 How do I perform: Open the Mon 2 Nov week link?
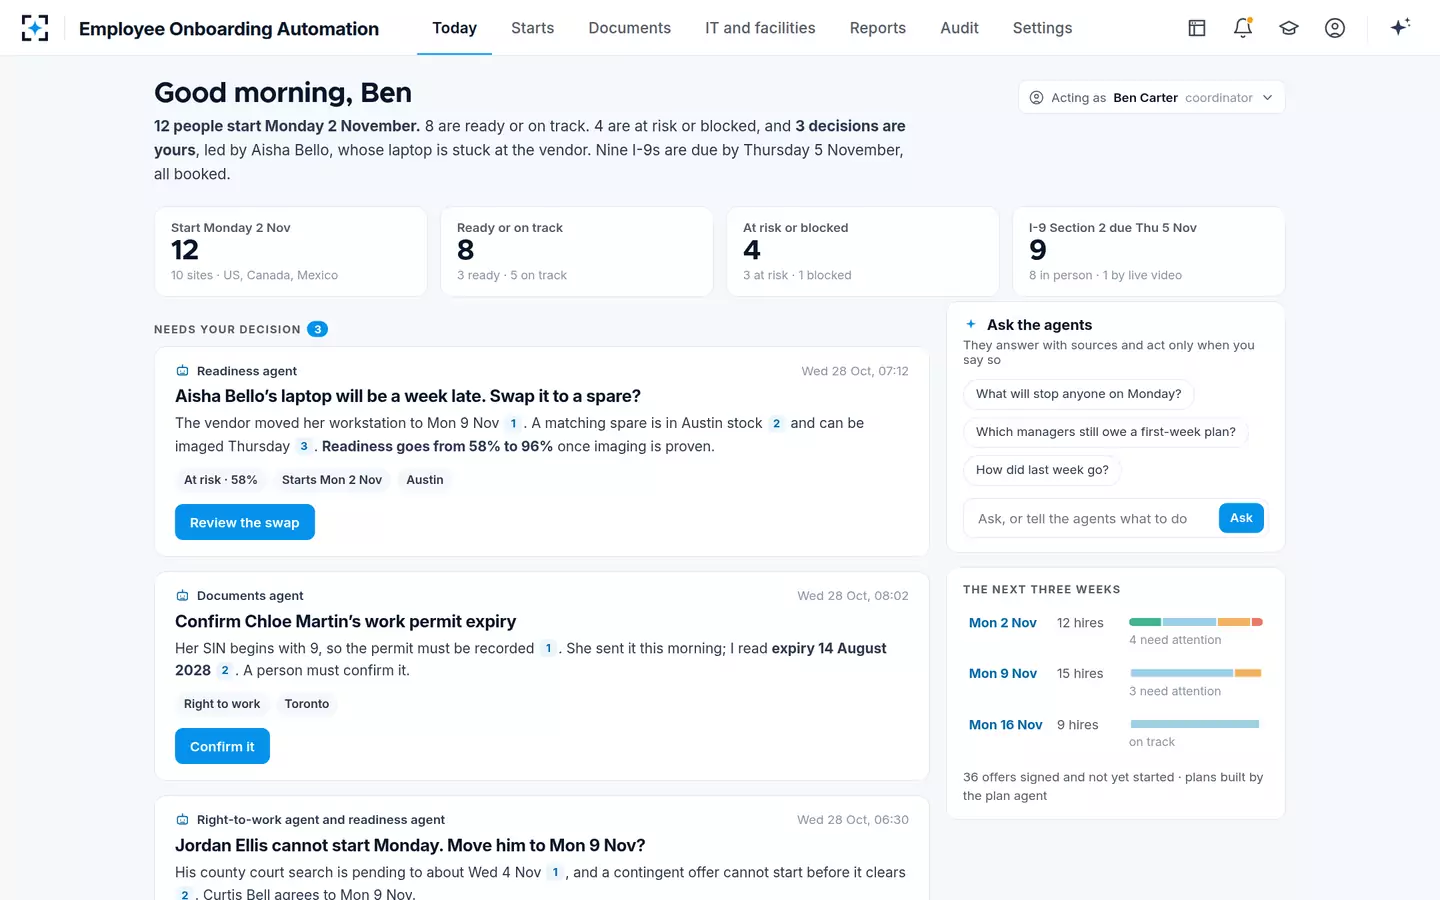[1002, 623]
